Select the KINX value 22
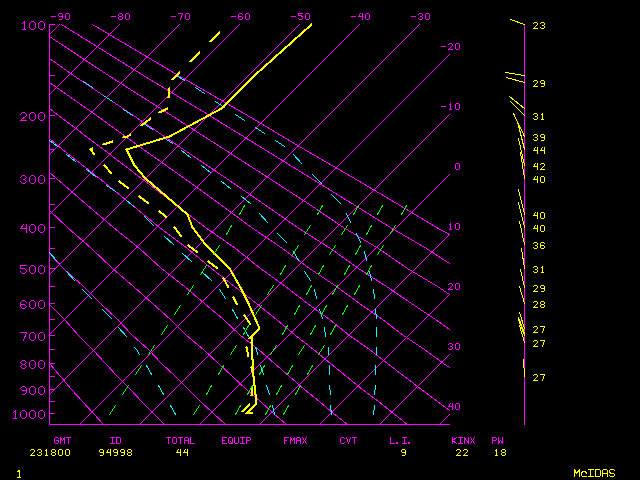This screenshot has width=640, height=480. 461,453
